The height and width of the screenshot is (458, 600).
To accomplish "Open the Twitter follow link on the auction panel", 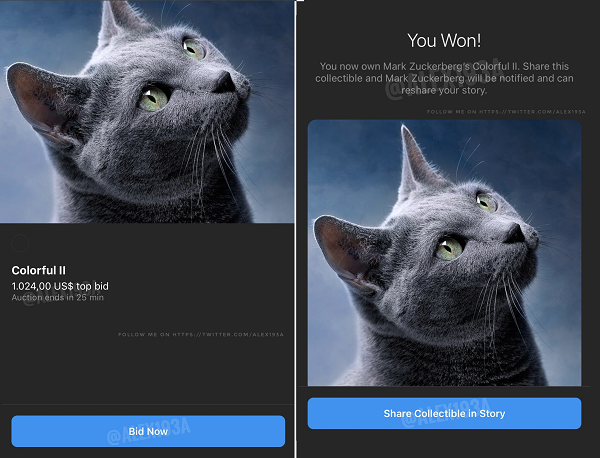I will (x=201, y=334).
